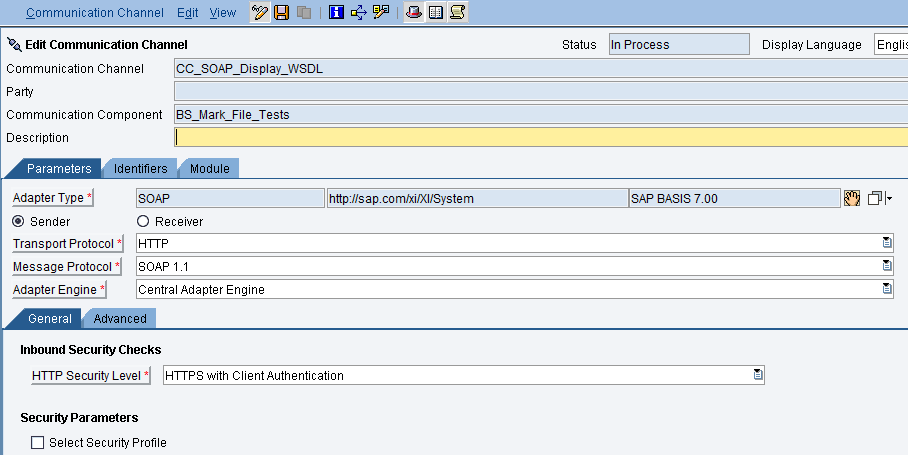Open the Adapter Engine dropdown list
Screen dimensions: 908x455
887,288
